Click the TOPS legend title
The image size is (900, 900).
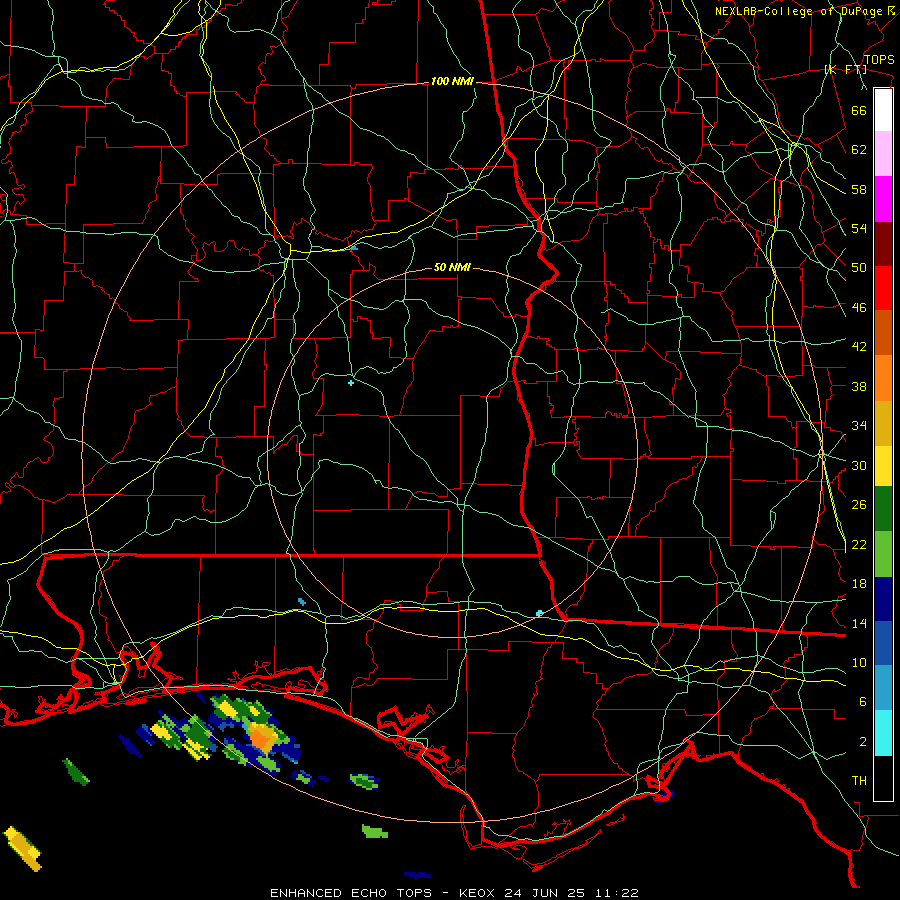(x=879, y=59)
